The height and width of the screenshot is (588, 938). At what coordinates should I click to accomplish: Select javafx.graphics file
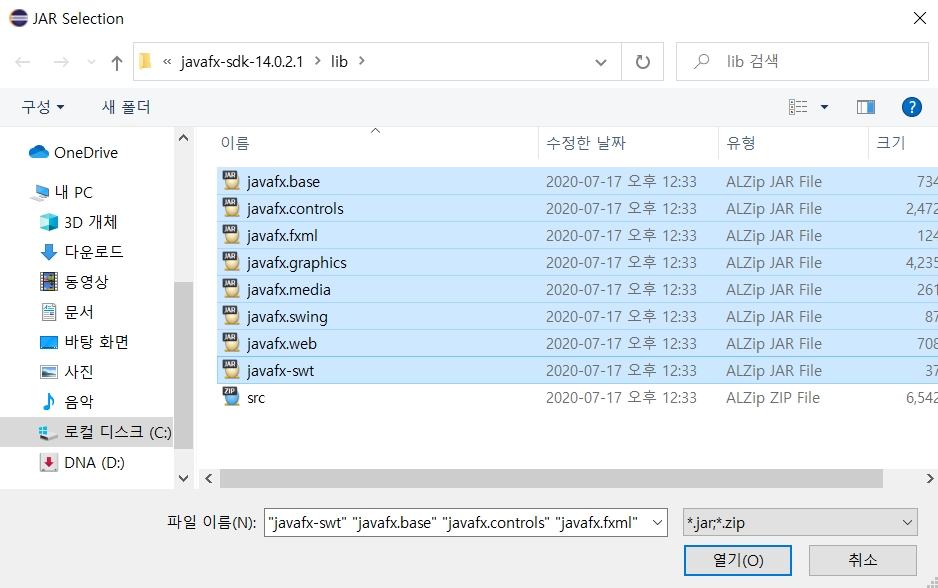tap(577, 262)
